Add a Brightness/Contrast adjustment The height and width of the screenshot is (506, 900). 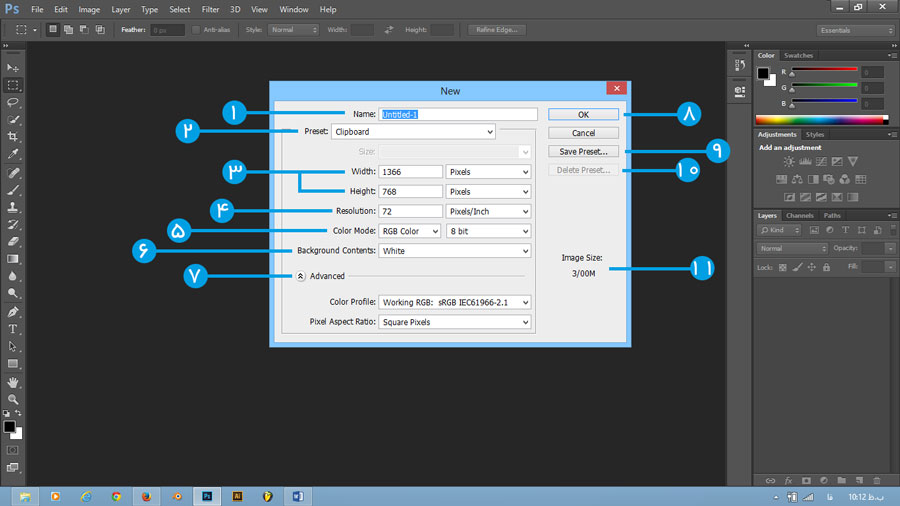pyautogui.click(x=789, y=162)
